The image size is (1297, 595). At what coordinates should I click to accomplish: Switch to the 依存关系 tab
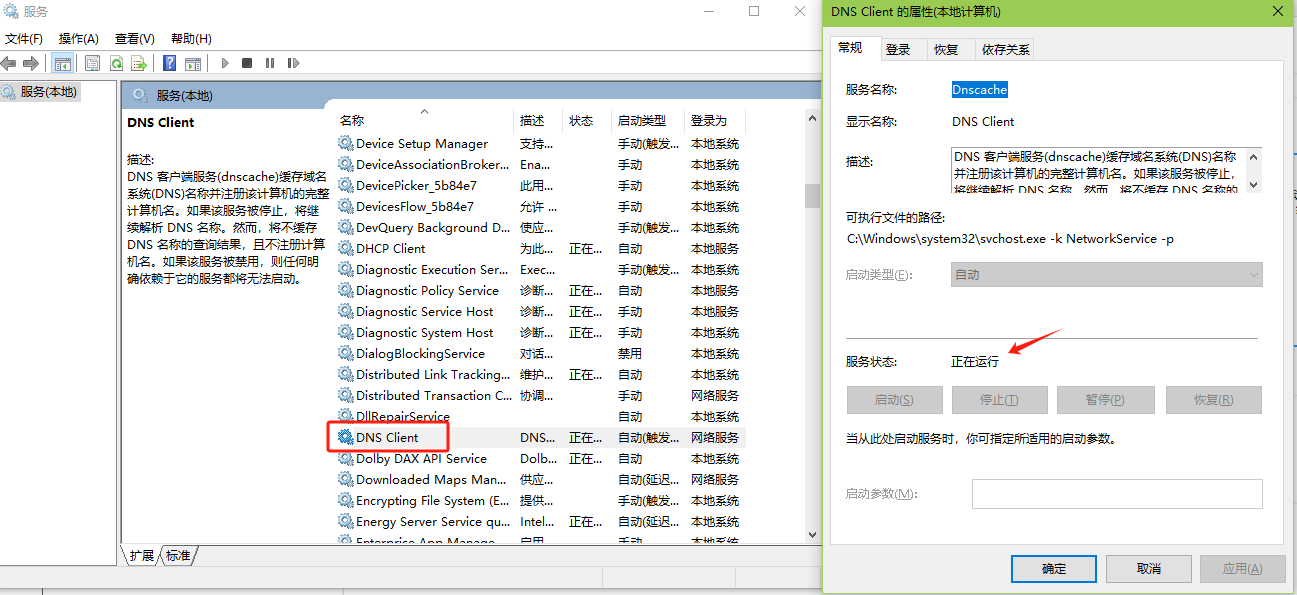[x=1005, y=49]
